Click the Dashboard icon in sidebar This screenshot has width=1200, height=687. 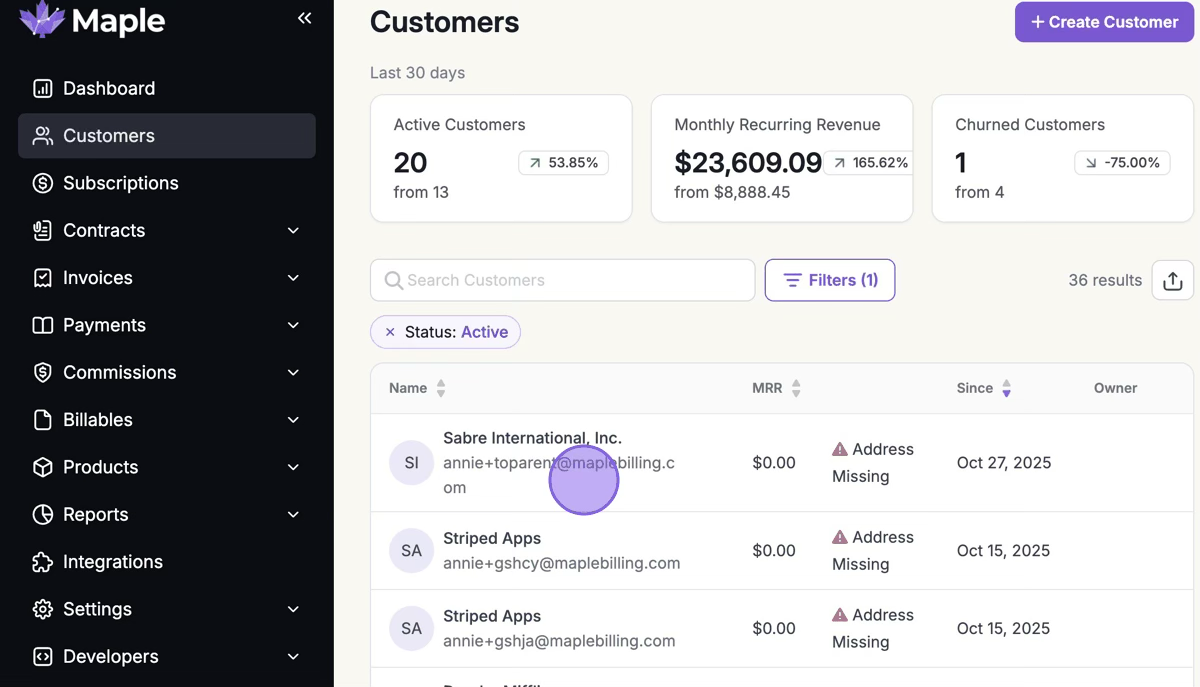coord(42,88)
